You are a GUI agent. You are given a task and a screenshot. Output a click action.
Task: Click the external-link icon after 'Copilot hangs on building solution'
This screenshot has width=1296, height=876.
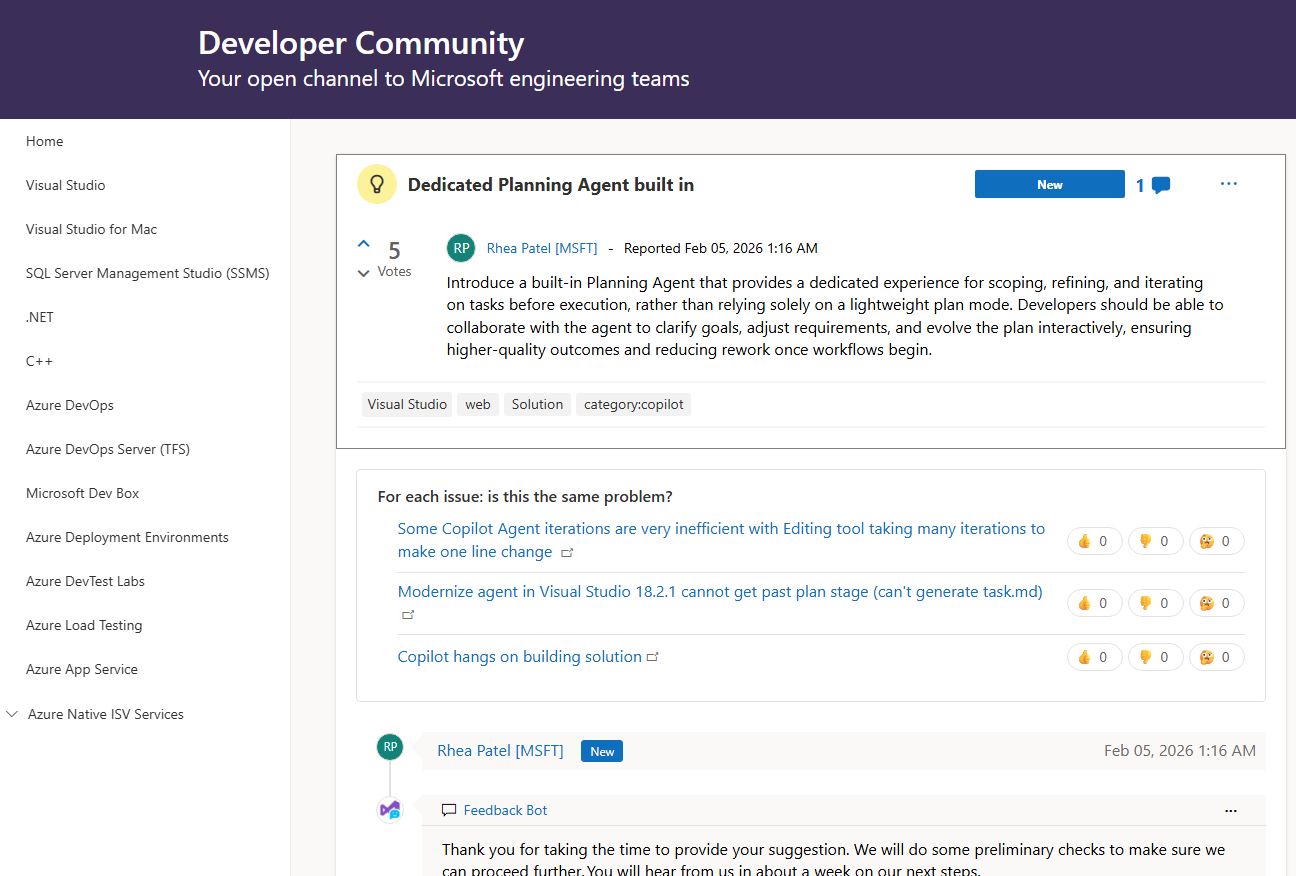click(653, 658)
